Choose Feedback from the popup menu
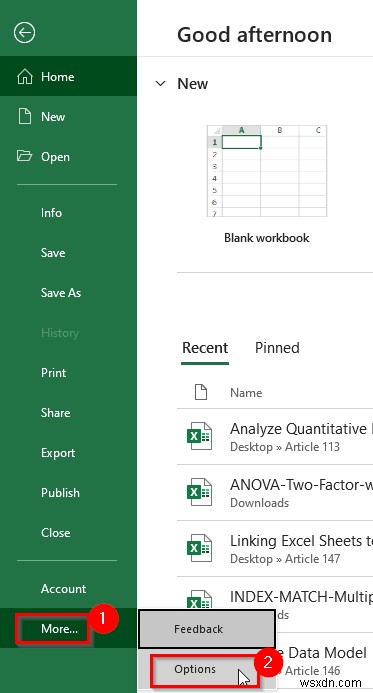The width and height of the screenshot is (373, 693). (207, 628)
